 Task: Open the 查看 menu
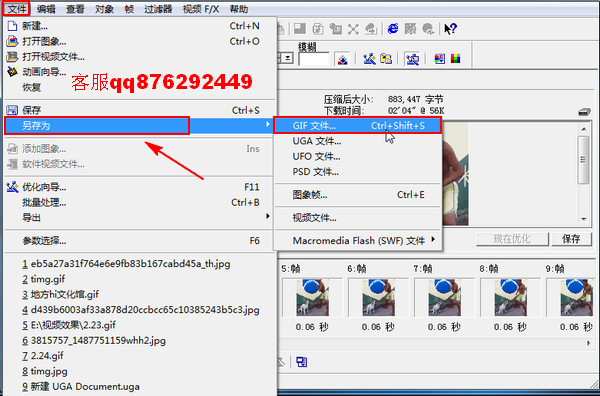click(x=75, y=9)
